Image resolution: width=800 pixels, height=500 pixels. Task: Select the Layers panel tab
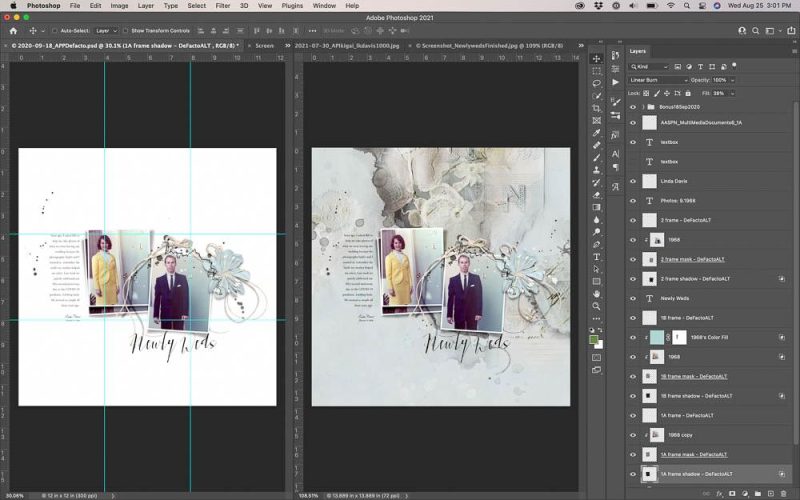[637, 51]
